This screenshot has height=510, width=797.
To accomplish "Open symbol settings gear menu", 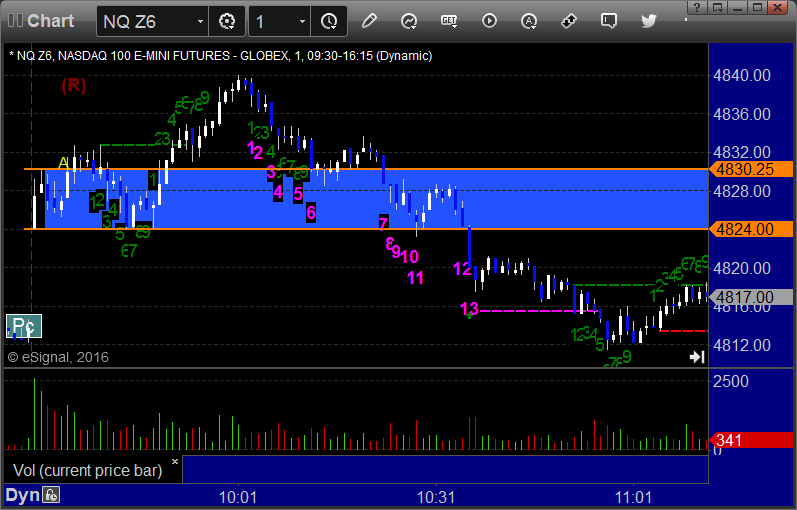I will (x=227, y=21).
